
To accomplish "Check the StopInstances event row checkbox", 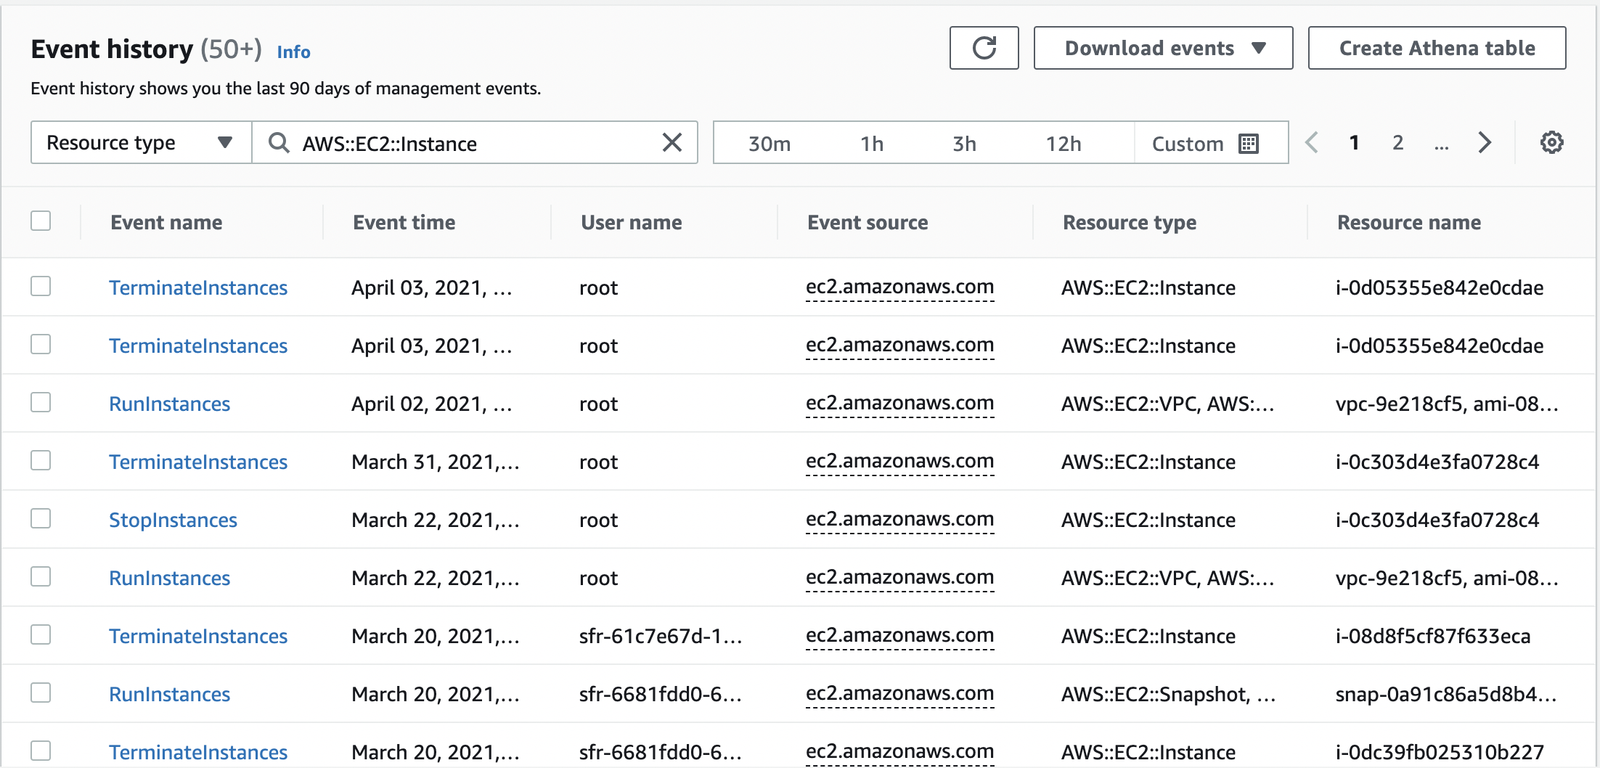I will coord(41,519).
